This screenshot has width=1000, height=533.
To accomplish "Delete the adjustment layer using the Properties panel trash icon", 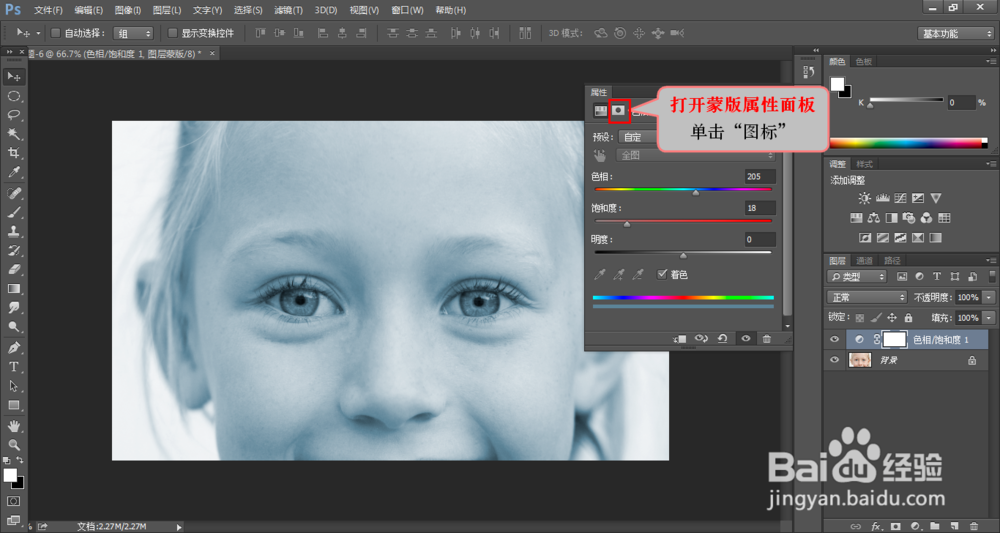I will click(767, 339).
